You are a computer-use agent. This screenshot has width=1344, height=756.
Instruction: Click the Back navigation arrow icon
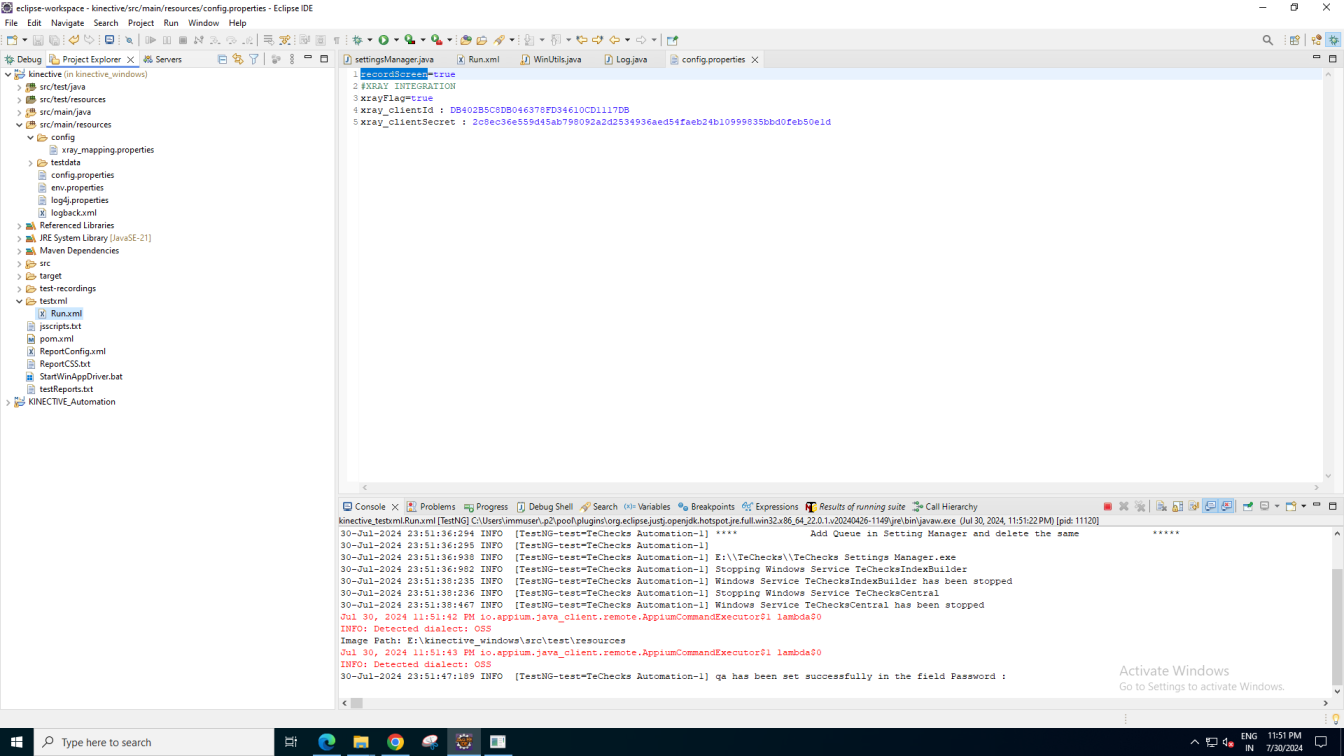[614, 40]
